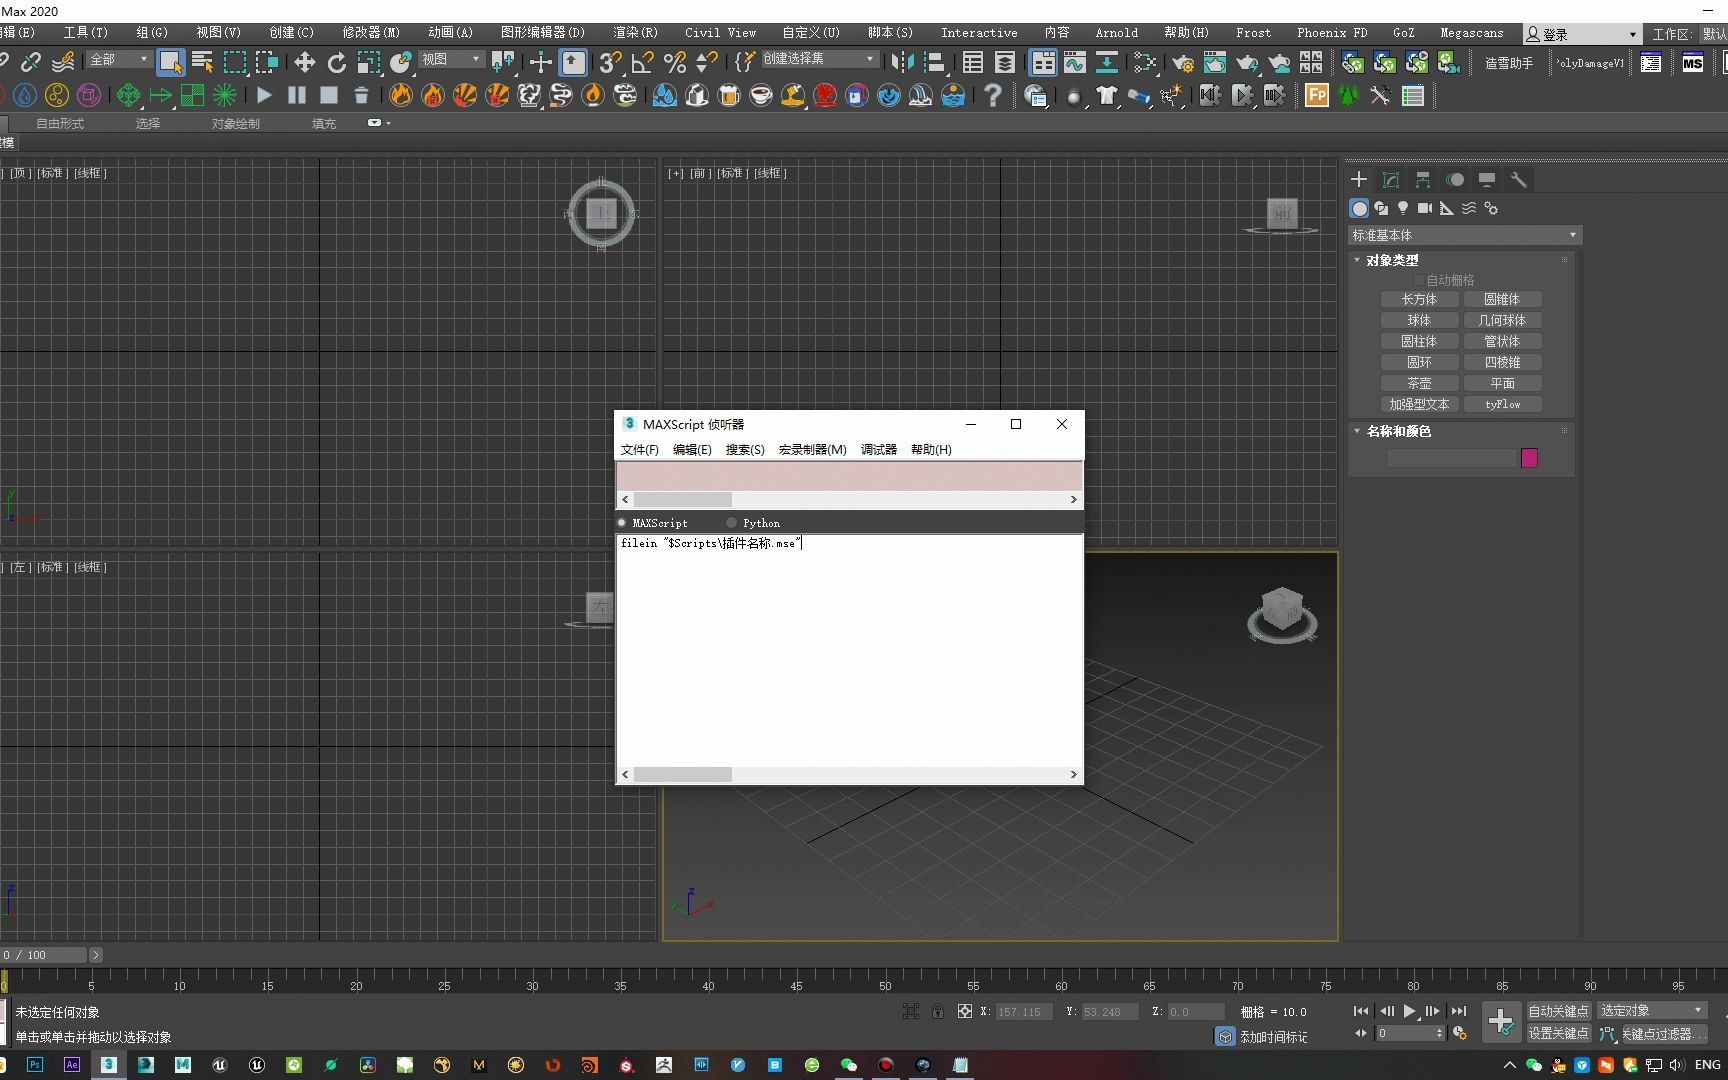Open the sign-in 登录 dropdown
Image resolution: width=1728 pixels, height=1080 pixels.
(x=1581, y=34)
